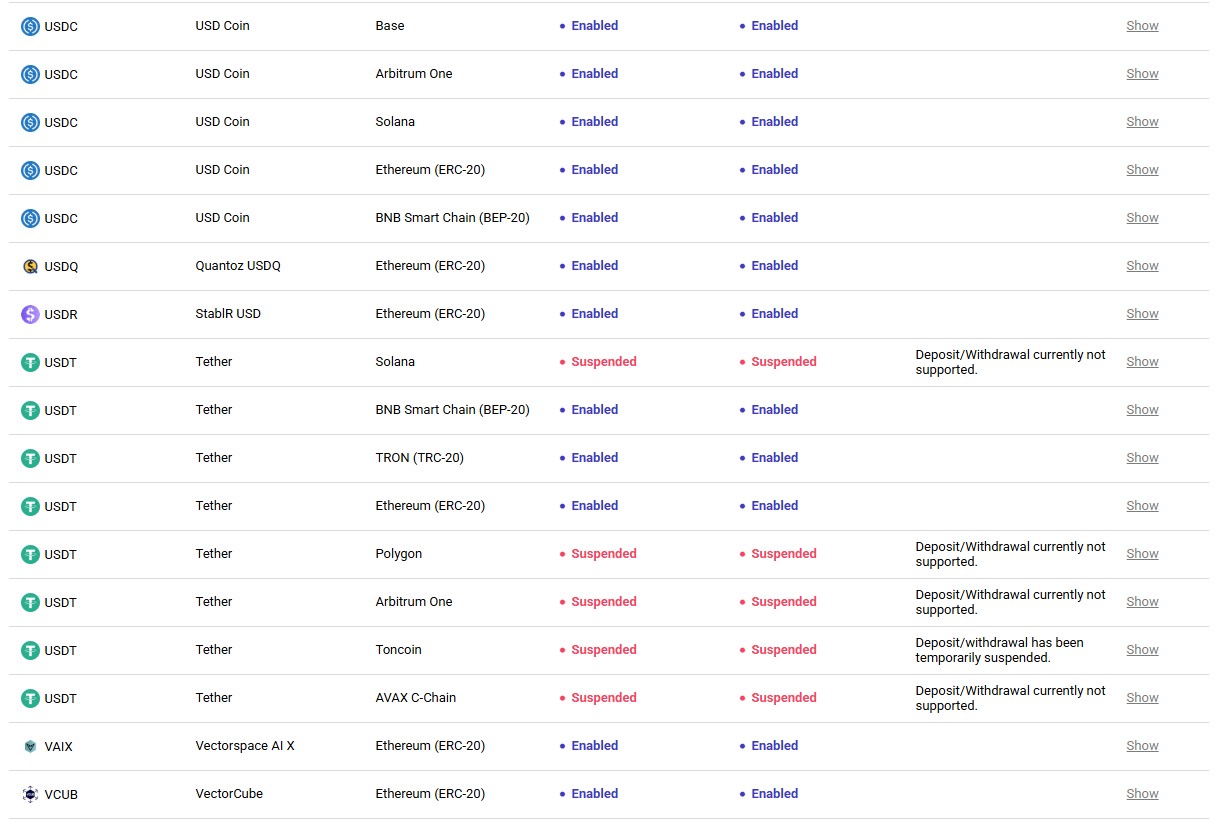Click BNB Smart Chain network in USDC row
The image size is (1219, 823).
[452, 218]
